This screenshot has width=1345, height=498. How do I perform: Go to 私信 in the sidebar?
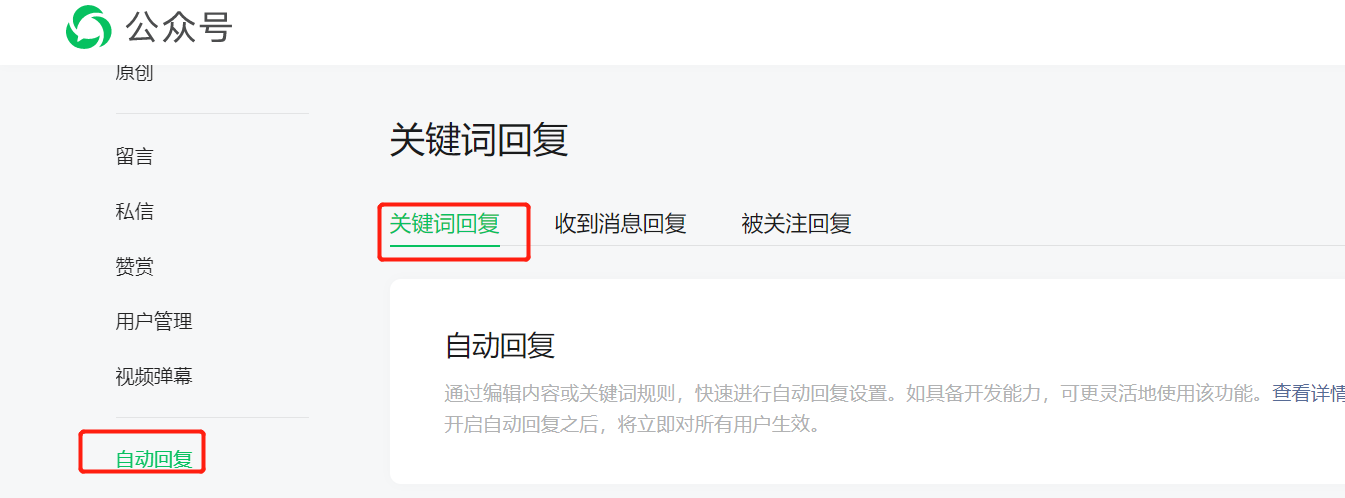point(134,211)
